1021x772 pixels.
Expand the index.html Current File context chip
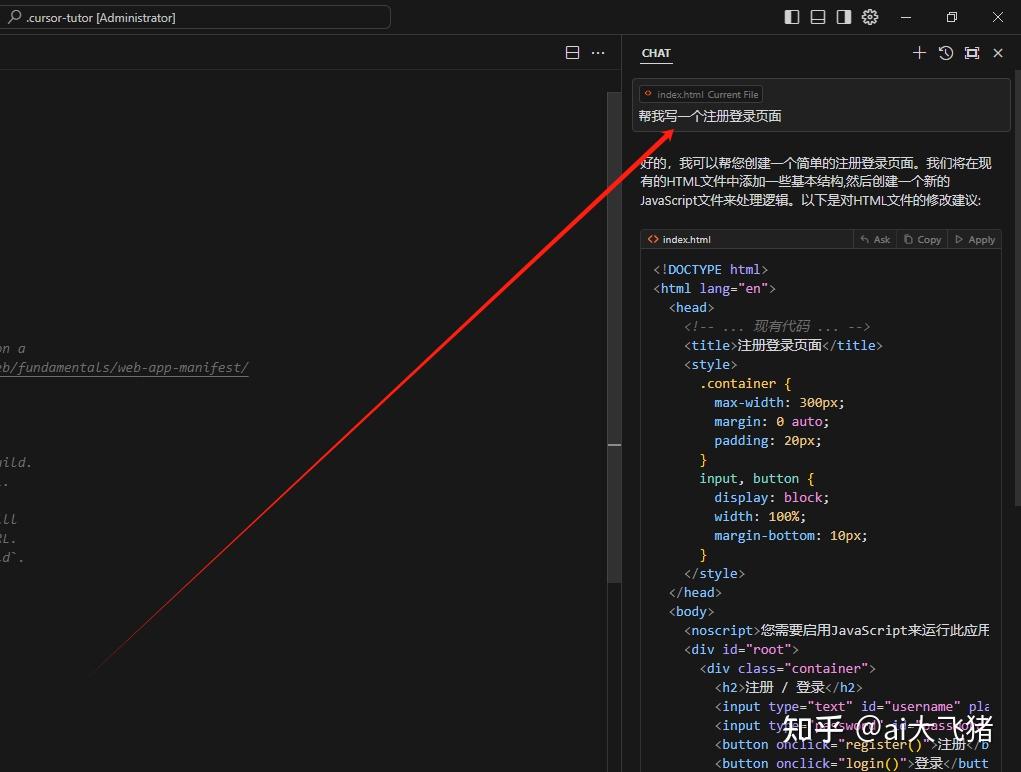[x=700, y=93]
